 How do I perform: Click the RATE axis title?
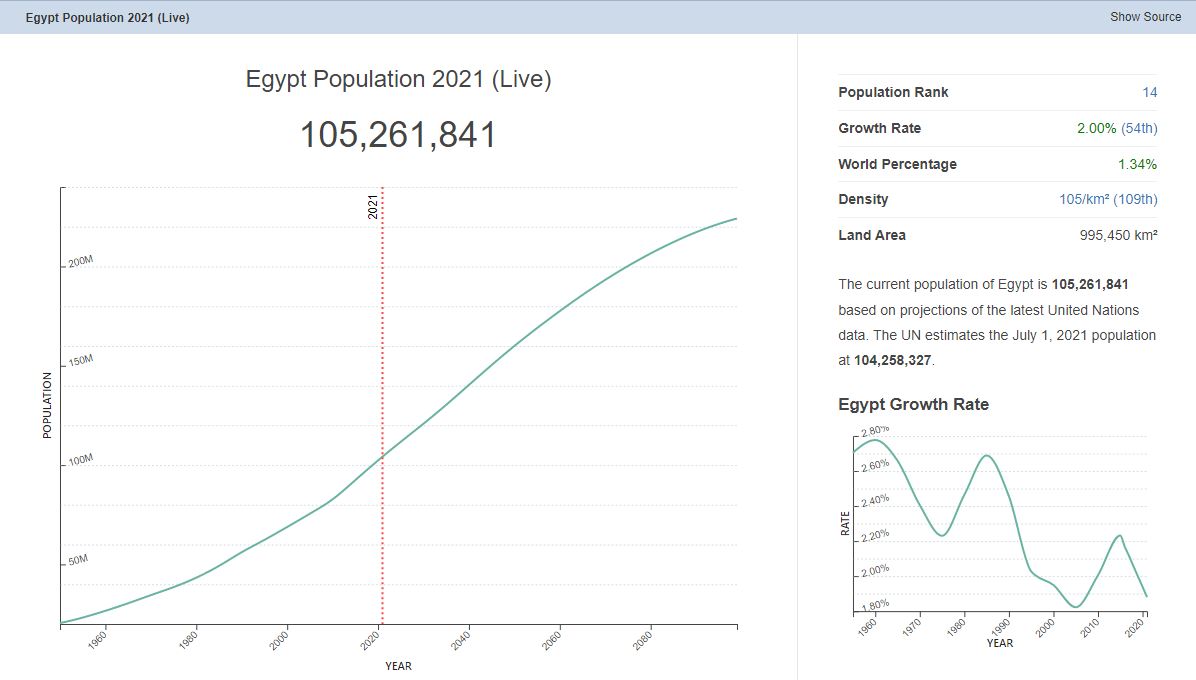(x=845, y=524)
